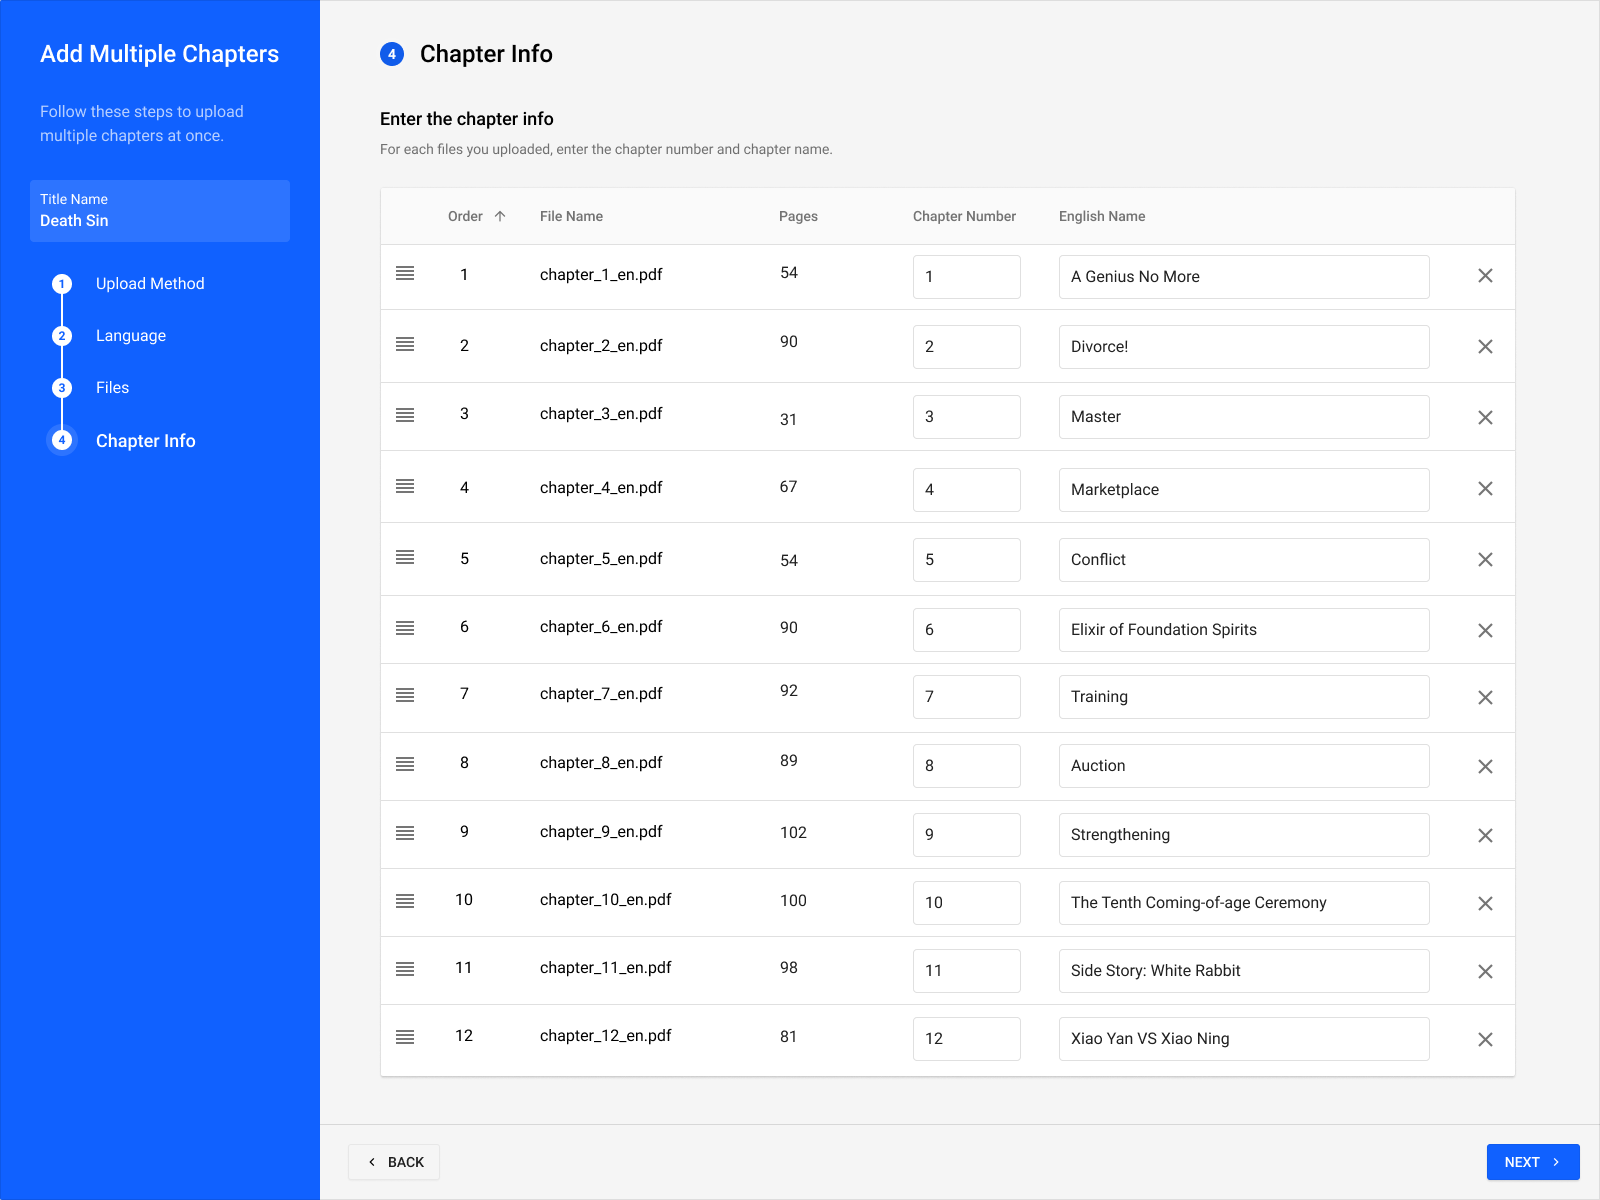Remove the chapter_1_en.pdf row
1600x1200 pixels.
(x=1485, y=276)
